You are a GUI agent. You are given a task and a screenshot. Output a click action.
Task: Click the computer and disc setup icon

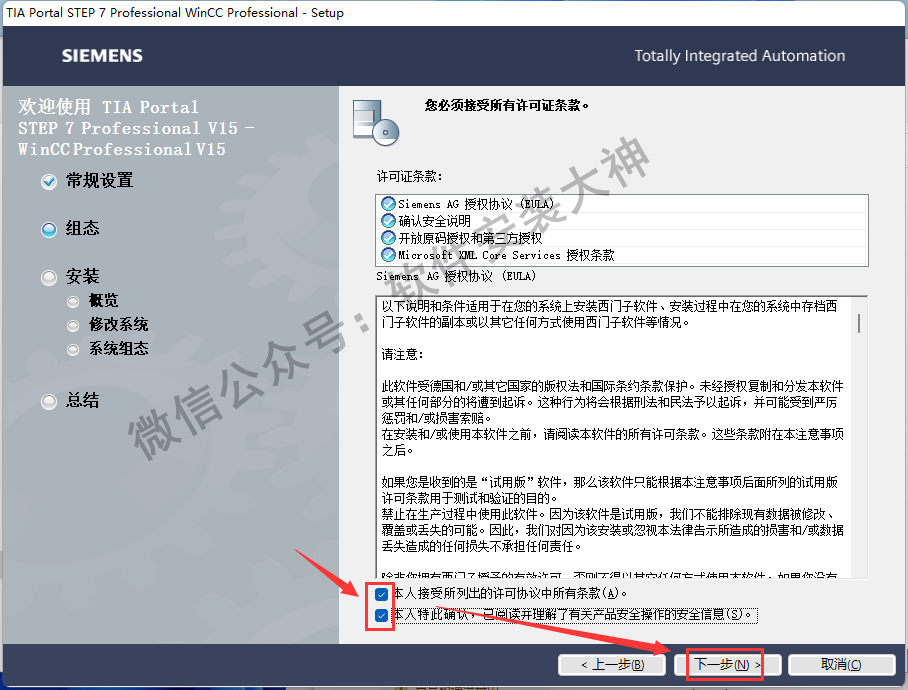coord(376,123)
